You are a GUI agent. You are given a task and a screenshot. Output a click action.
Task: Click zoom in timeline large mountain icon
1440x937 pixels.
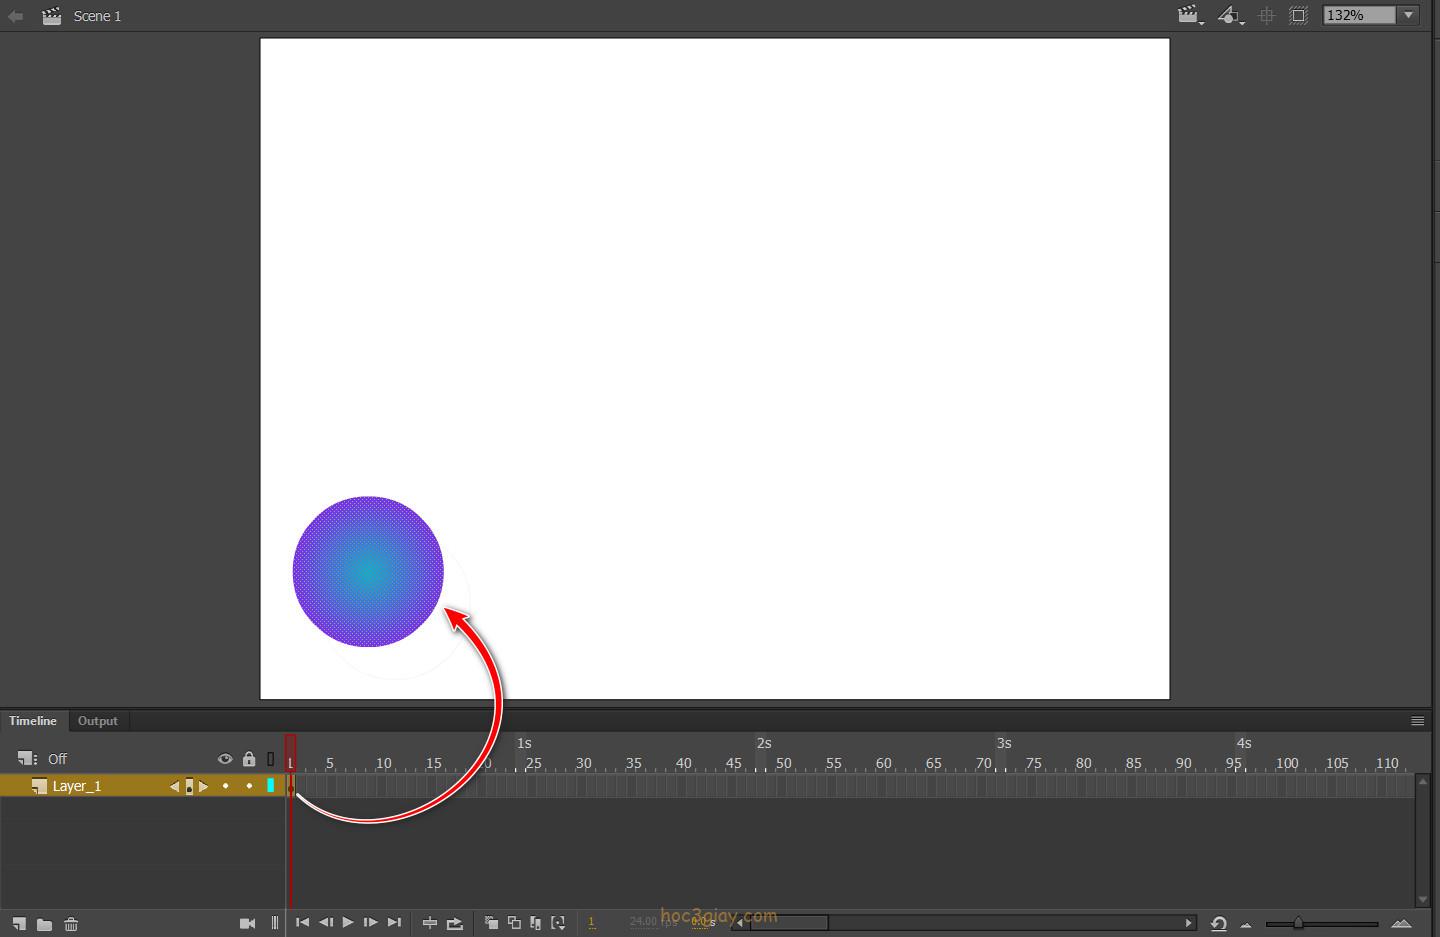point(1402,923)
